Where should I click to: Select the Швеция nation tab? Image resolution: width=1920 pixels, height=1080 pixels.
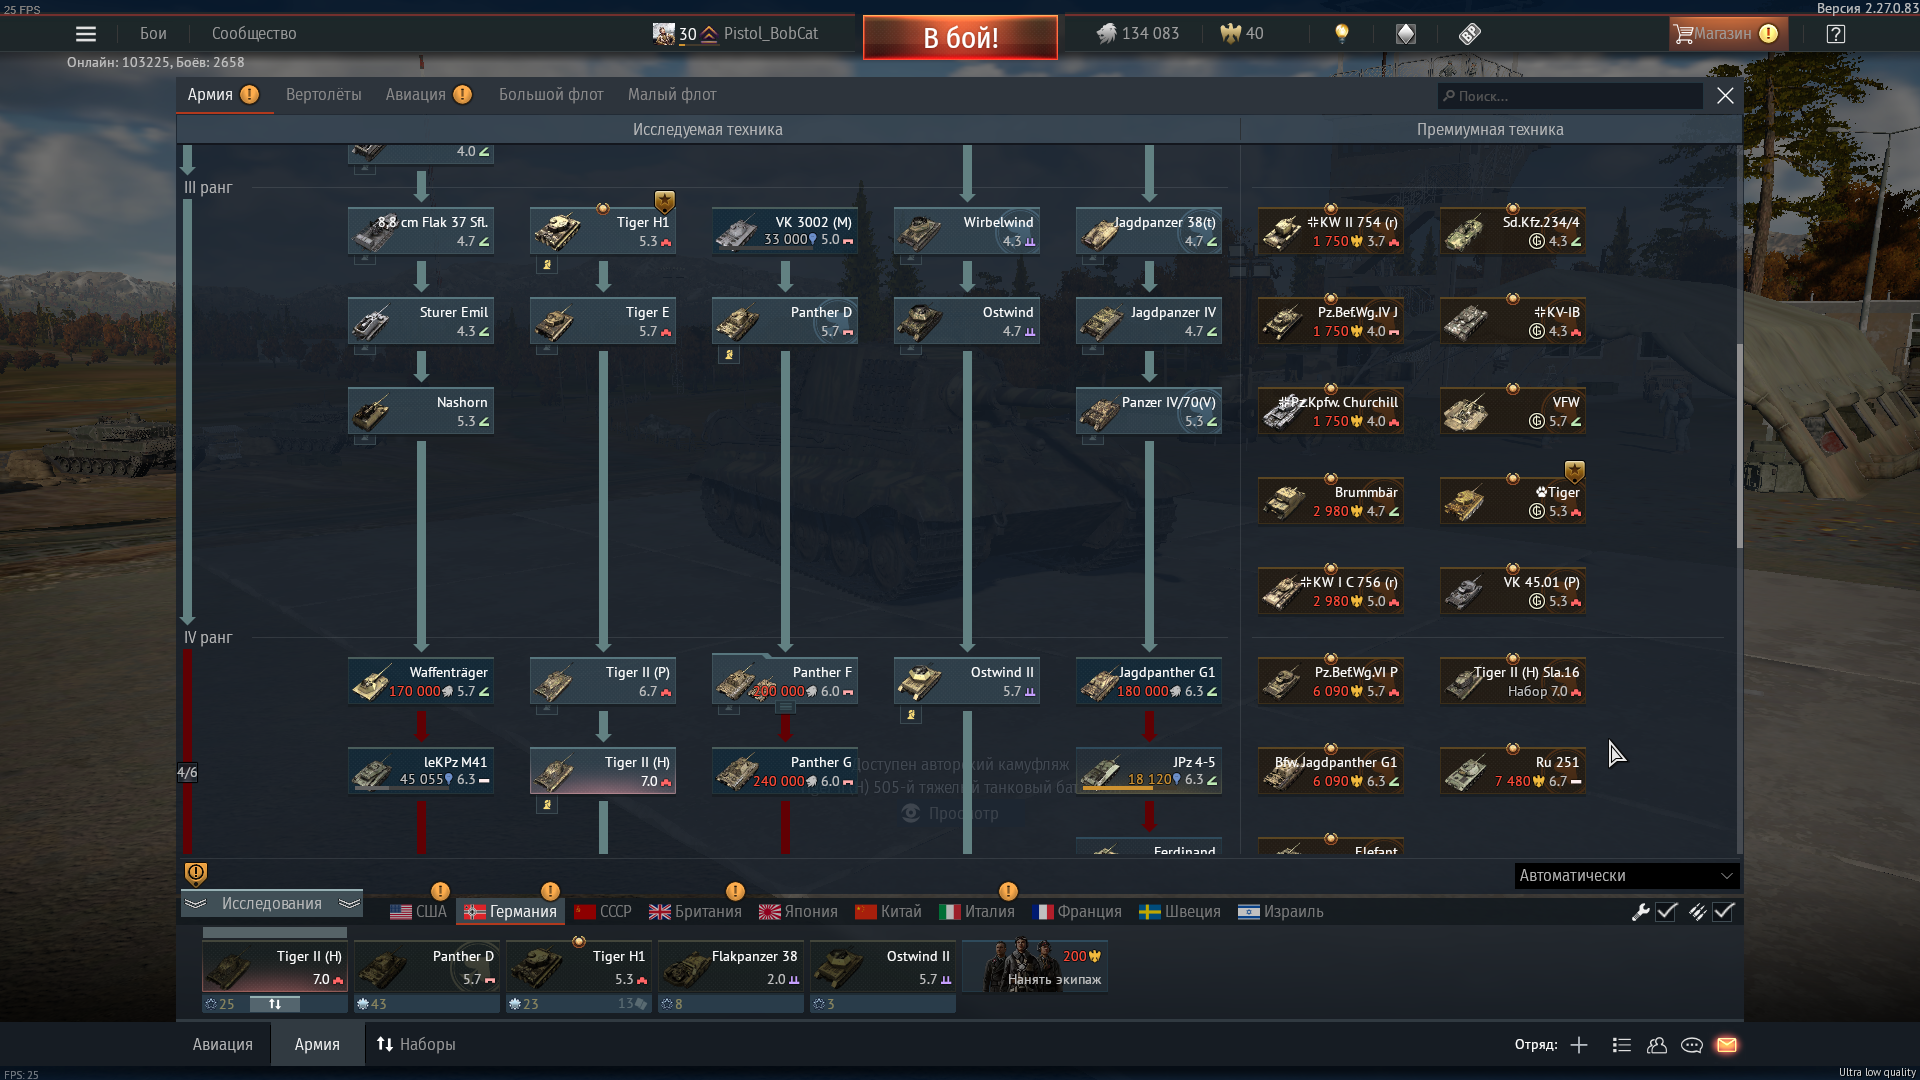point(1180,912)
